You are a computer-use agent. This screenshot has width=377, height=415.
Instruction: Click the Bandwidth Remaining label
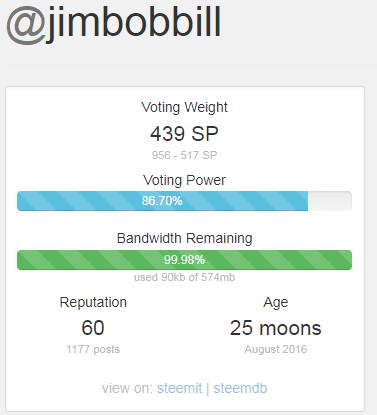(x=184, y=238)
